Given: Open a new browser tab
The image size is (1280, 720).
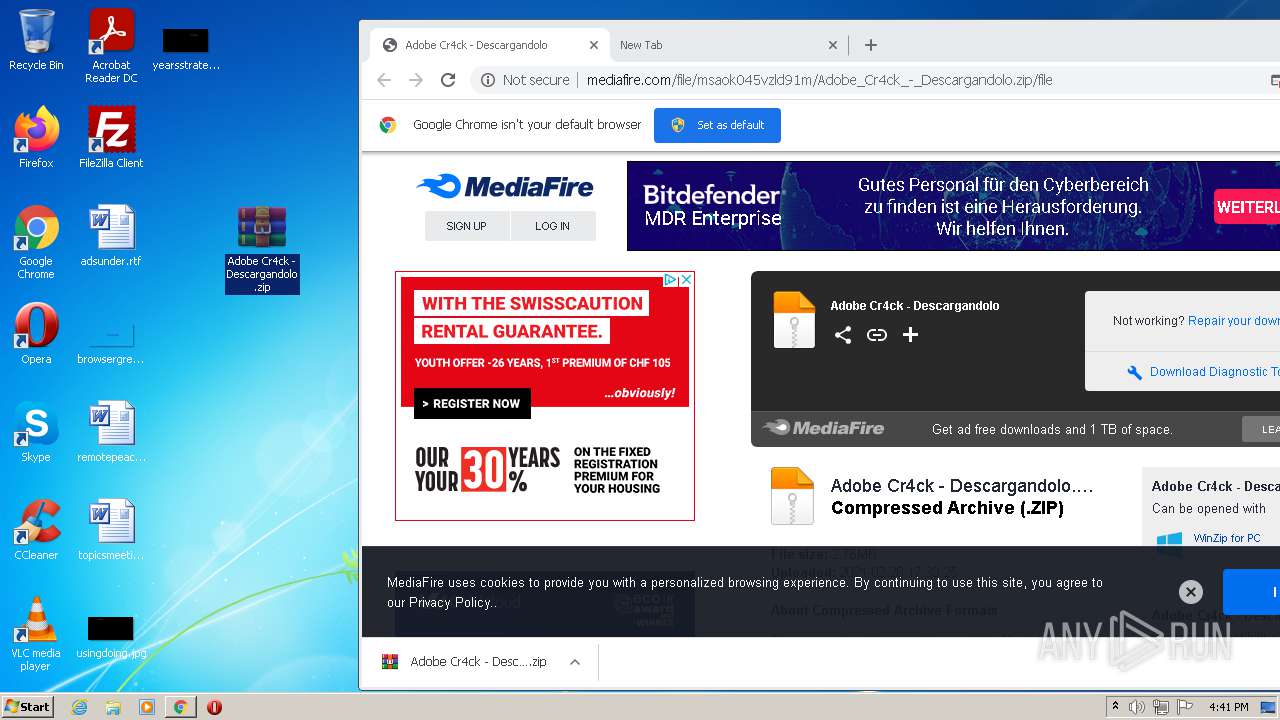Looking at the screenshot, I should click(871, 45).
